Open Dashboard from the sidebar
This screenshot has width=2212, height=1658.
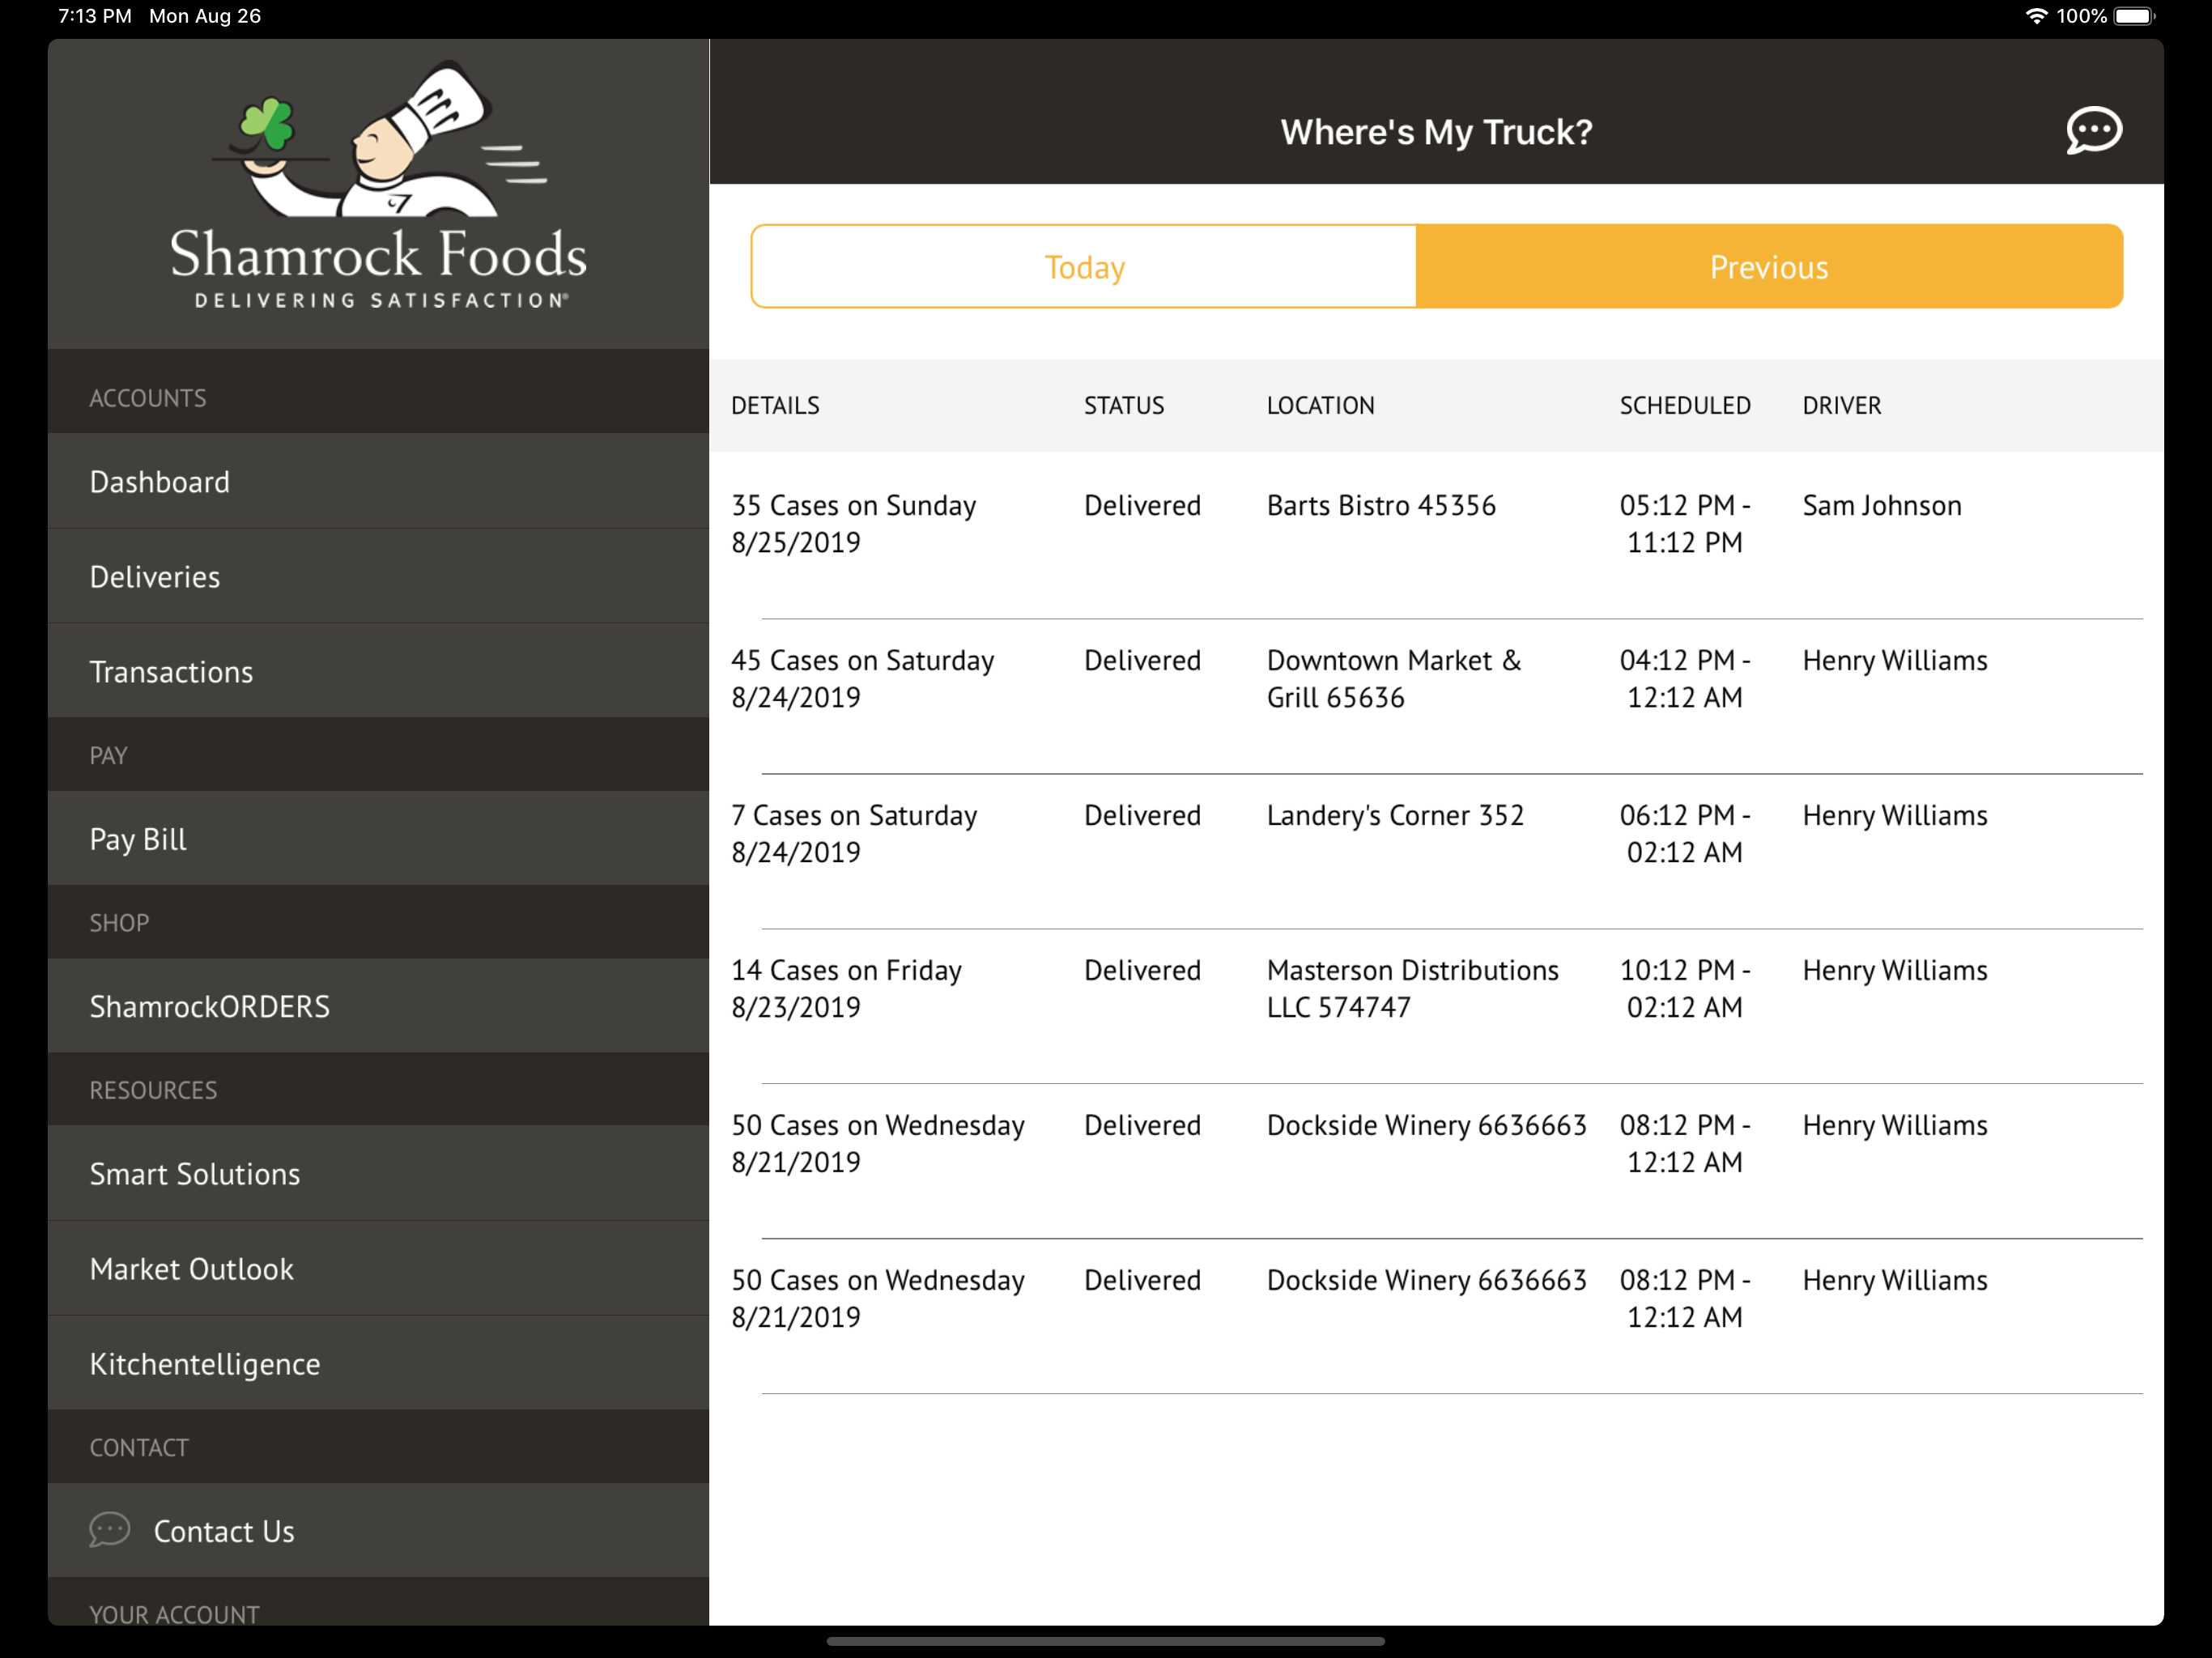(378, 482)
